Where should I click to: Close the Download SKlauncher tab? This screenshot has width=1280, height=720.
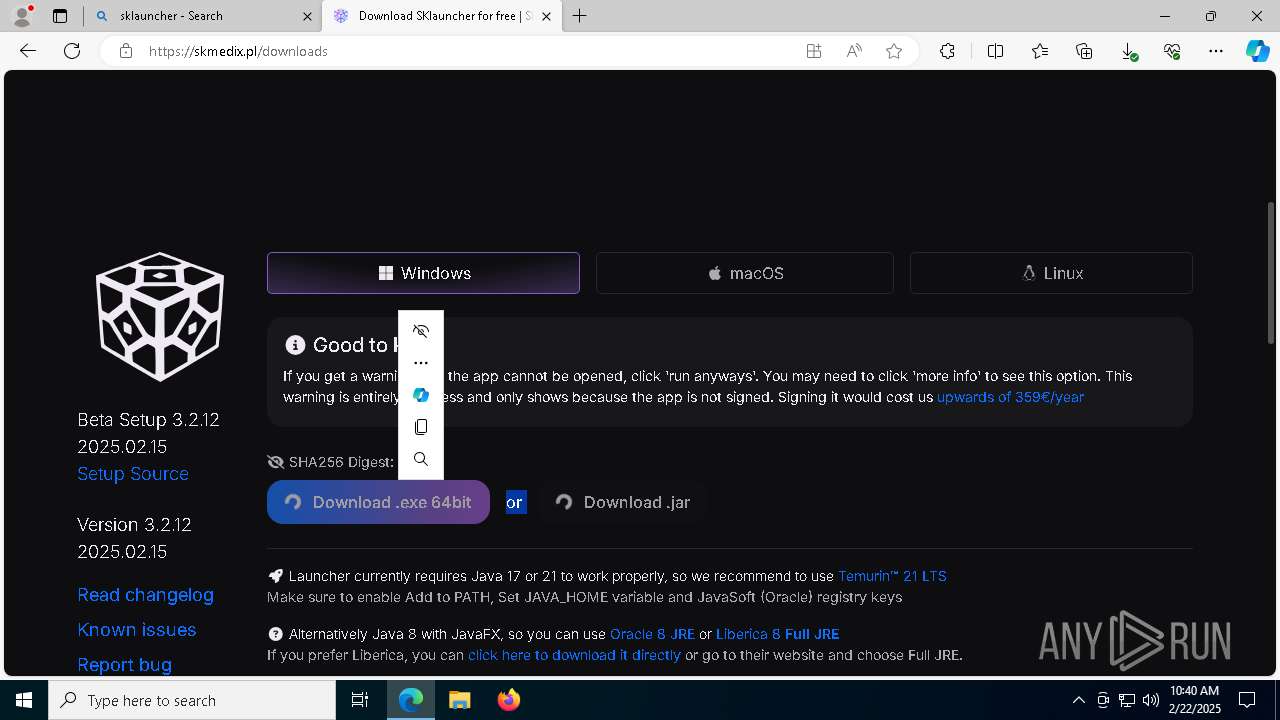546,16
